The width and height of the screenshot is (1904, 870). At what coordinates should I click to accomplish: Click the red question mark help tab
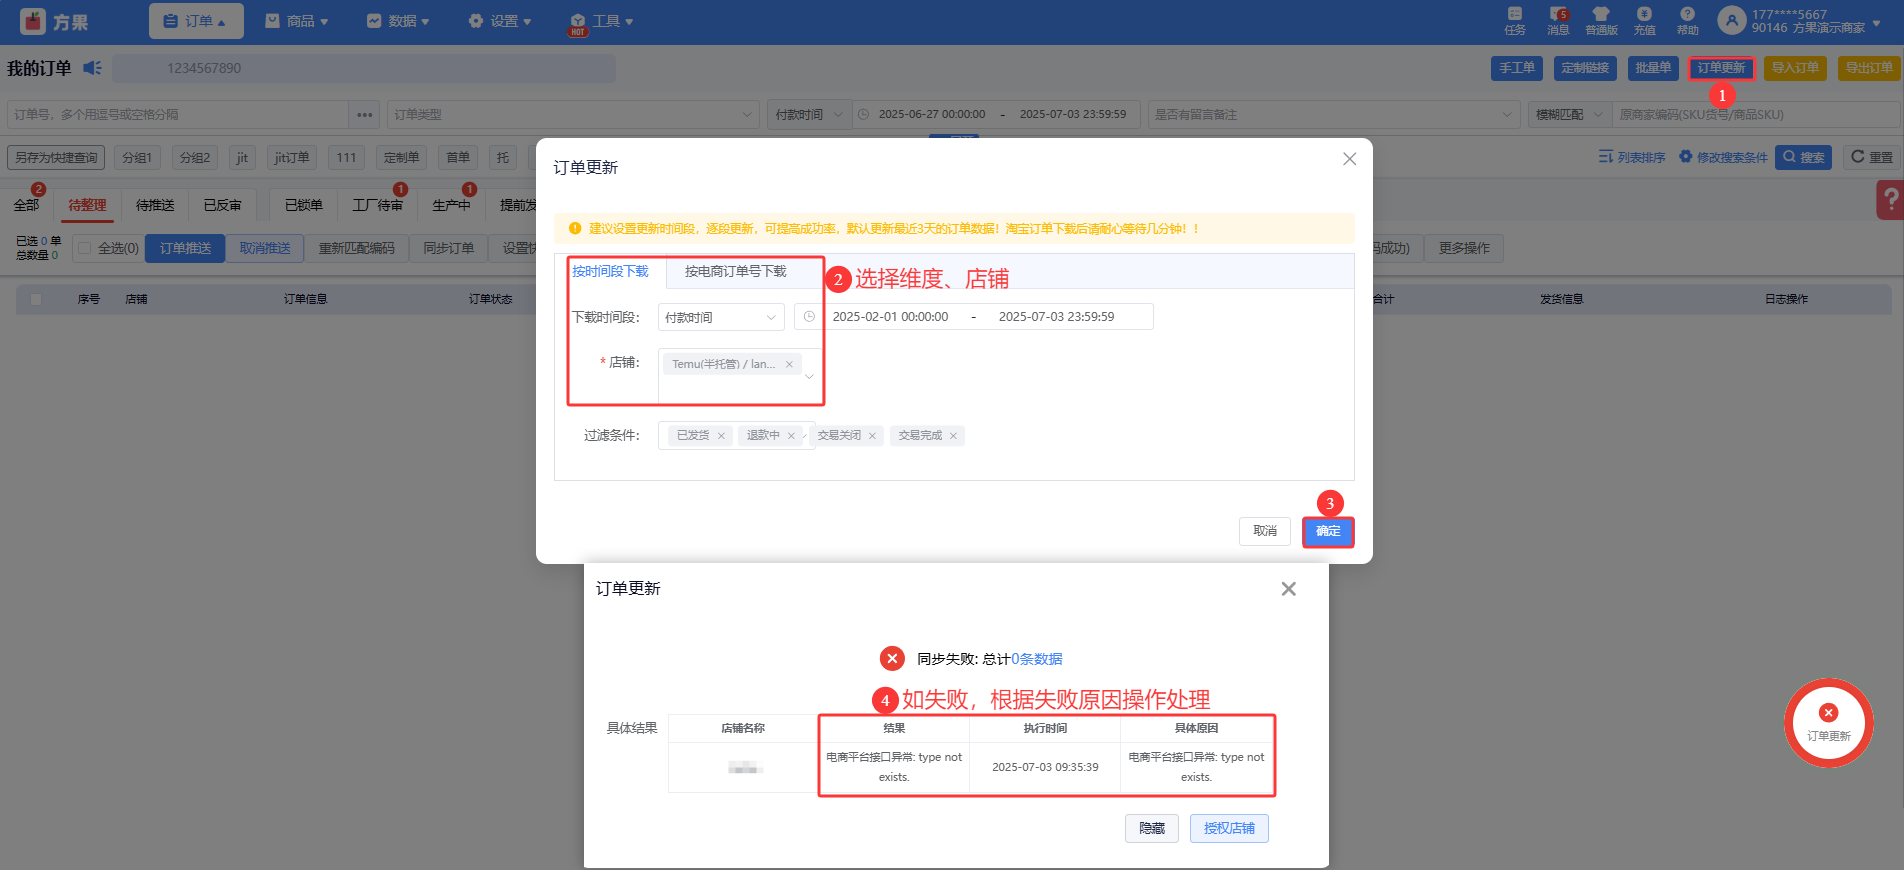1889,199
